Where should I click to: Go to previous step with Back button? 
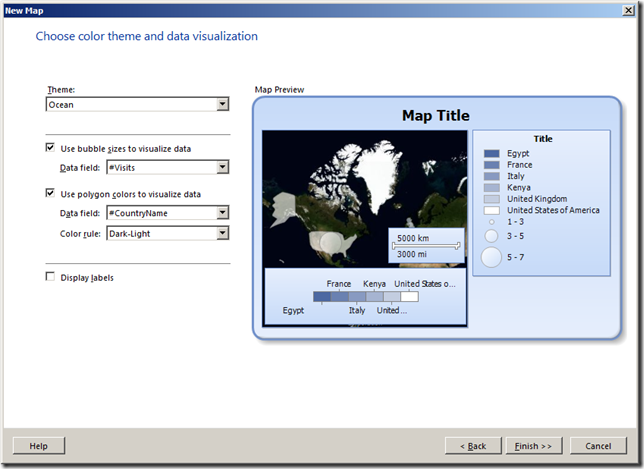[473, 446]
